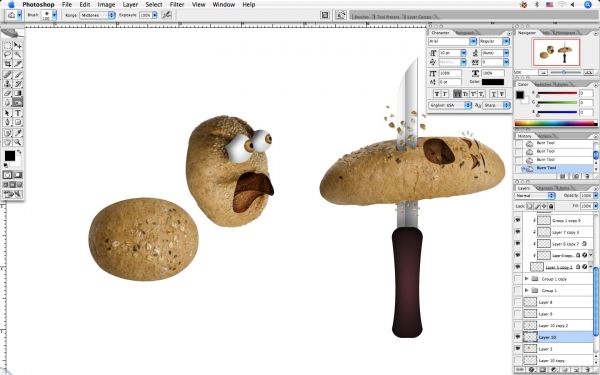This screenshot has height=375, width=600.
Task: Switch to the Channels tab
Action: point(544,188)
